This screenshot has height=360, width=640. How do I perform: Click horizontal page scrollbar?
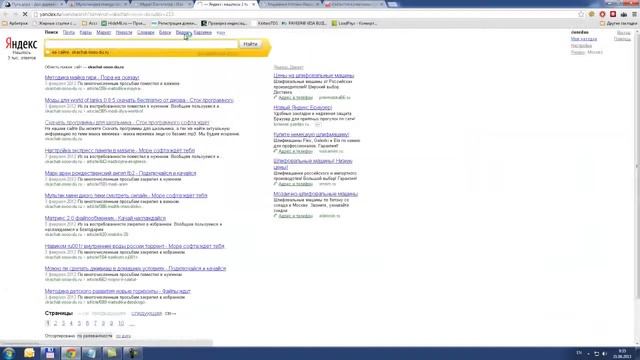click(106, 342)
